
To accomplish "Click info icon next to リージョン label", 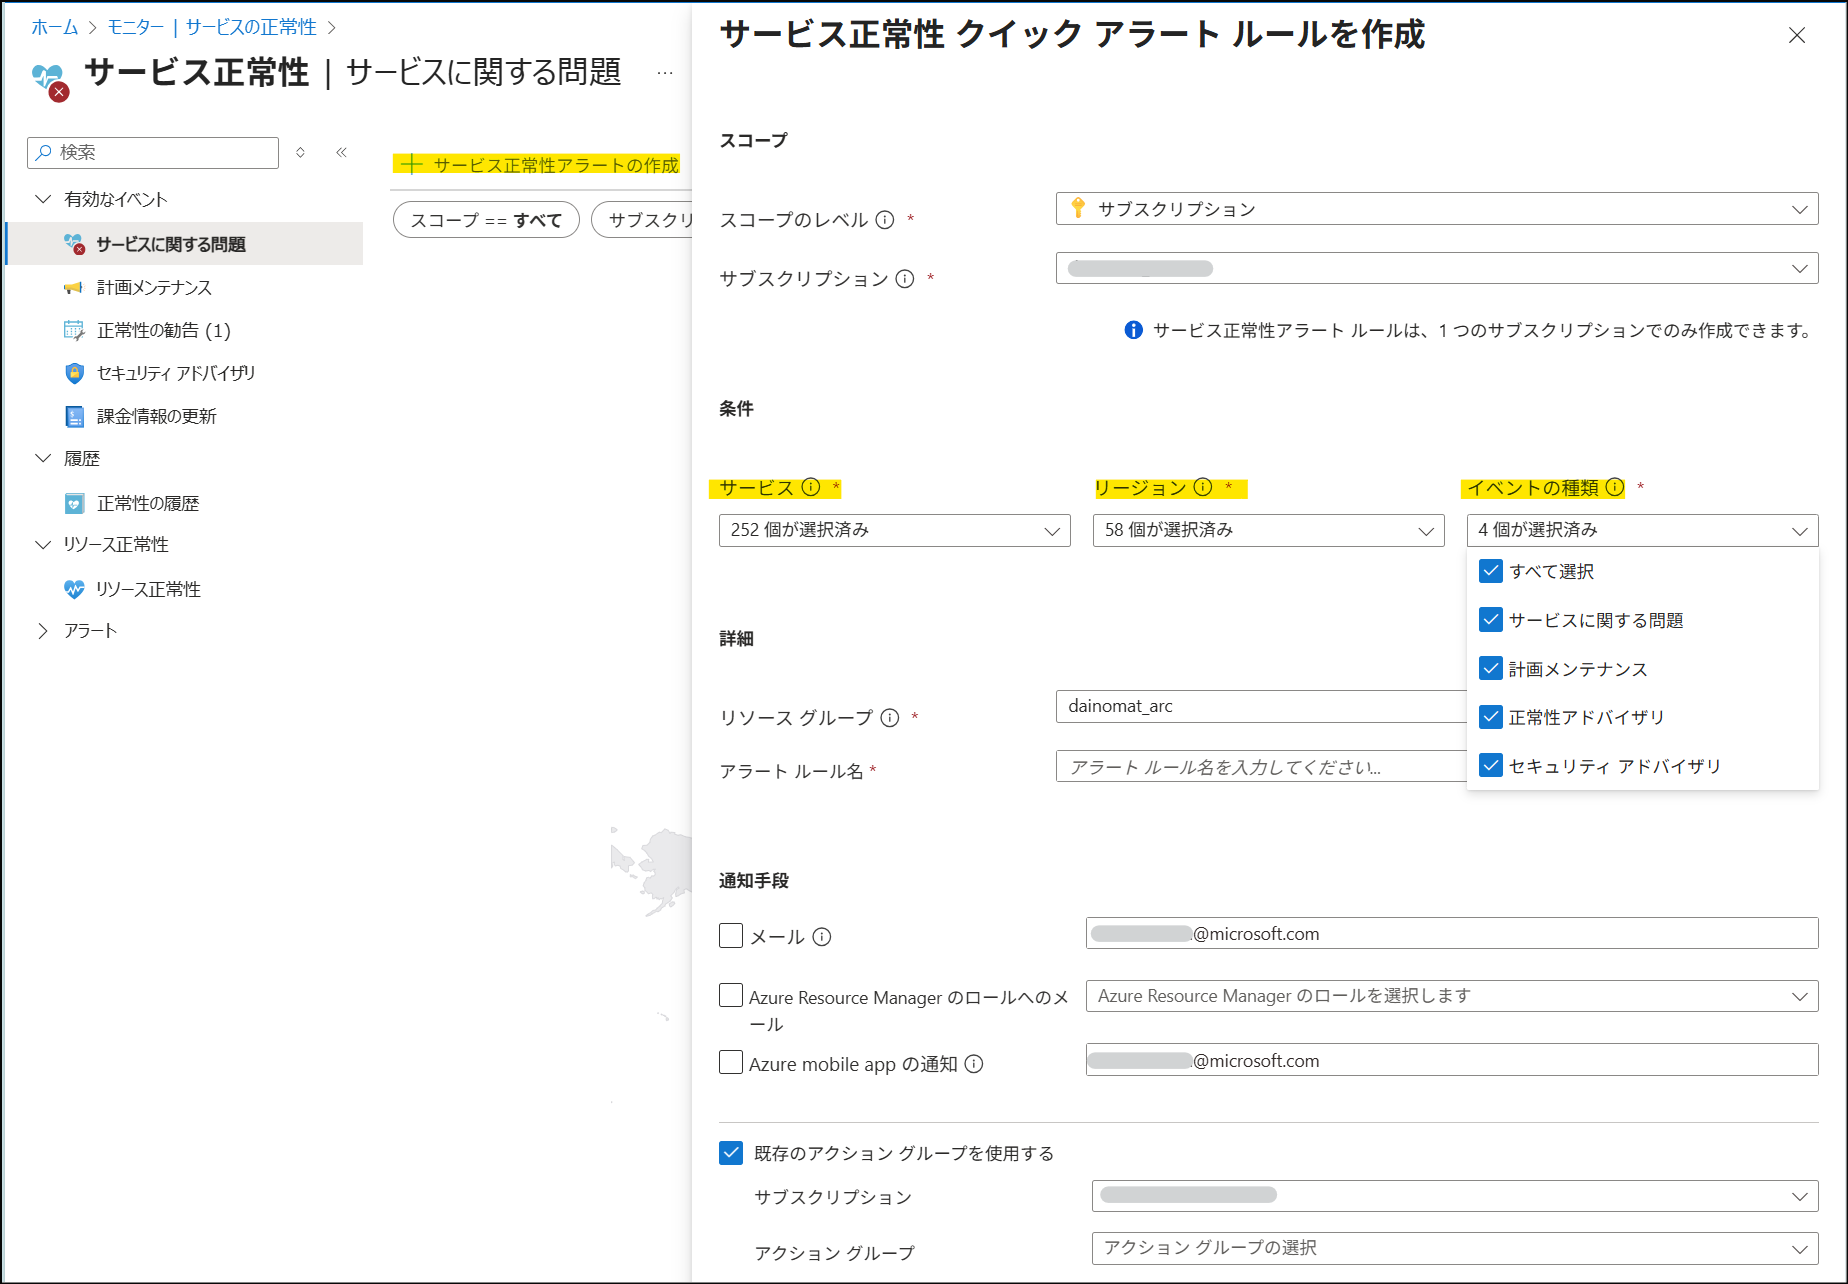I will tap(1203, 487).
